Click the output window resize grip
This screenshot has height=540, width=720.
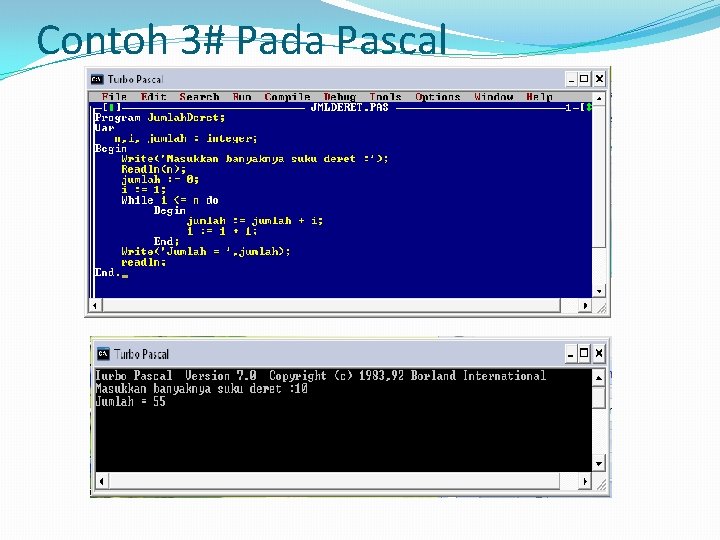coord(600,484)
